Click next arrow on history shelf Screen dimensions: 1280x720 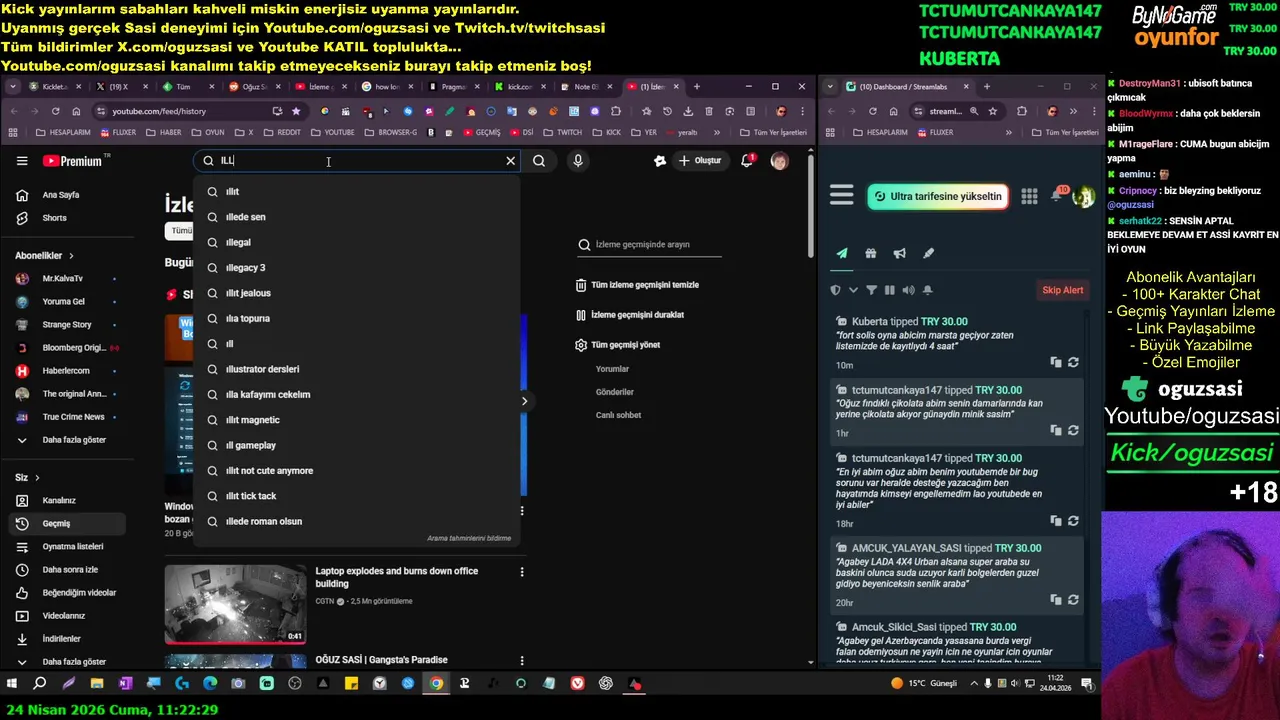click(x=524, y=401)
